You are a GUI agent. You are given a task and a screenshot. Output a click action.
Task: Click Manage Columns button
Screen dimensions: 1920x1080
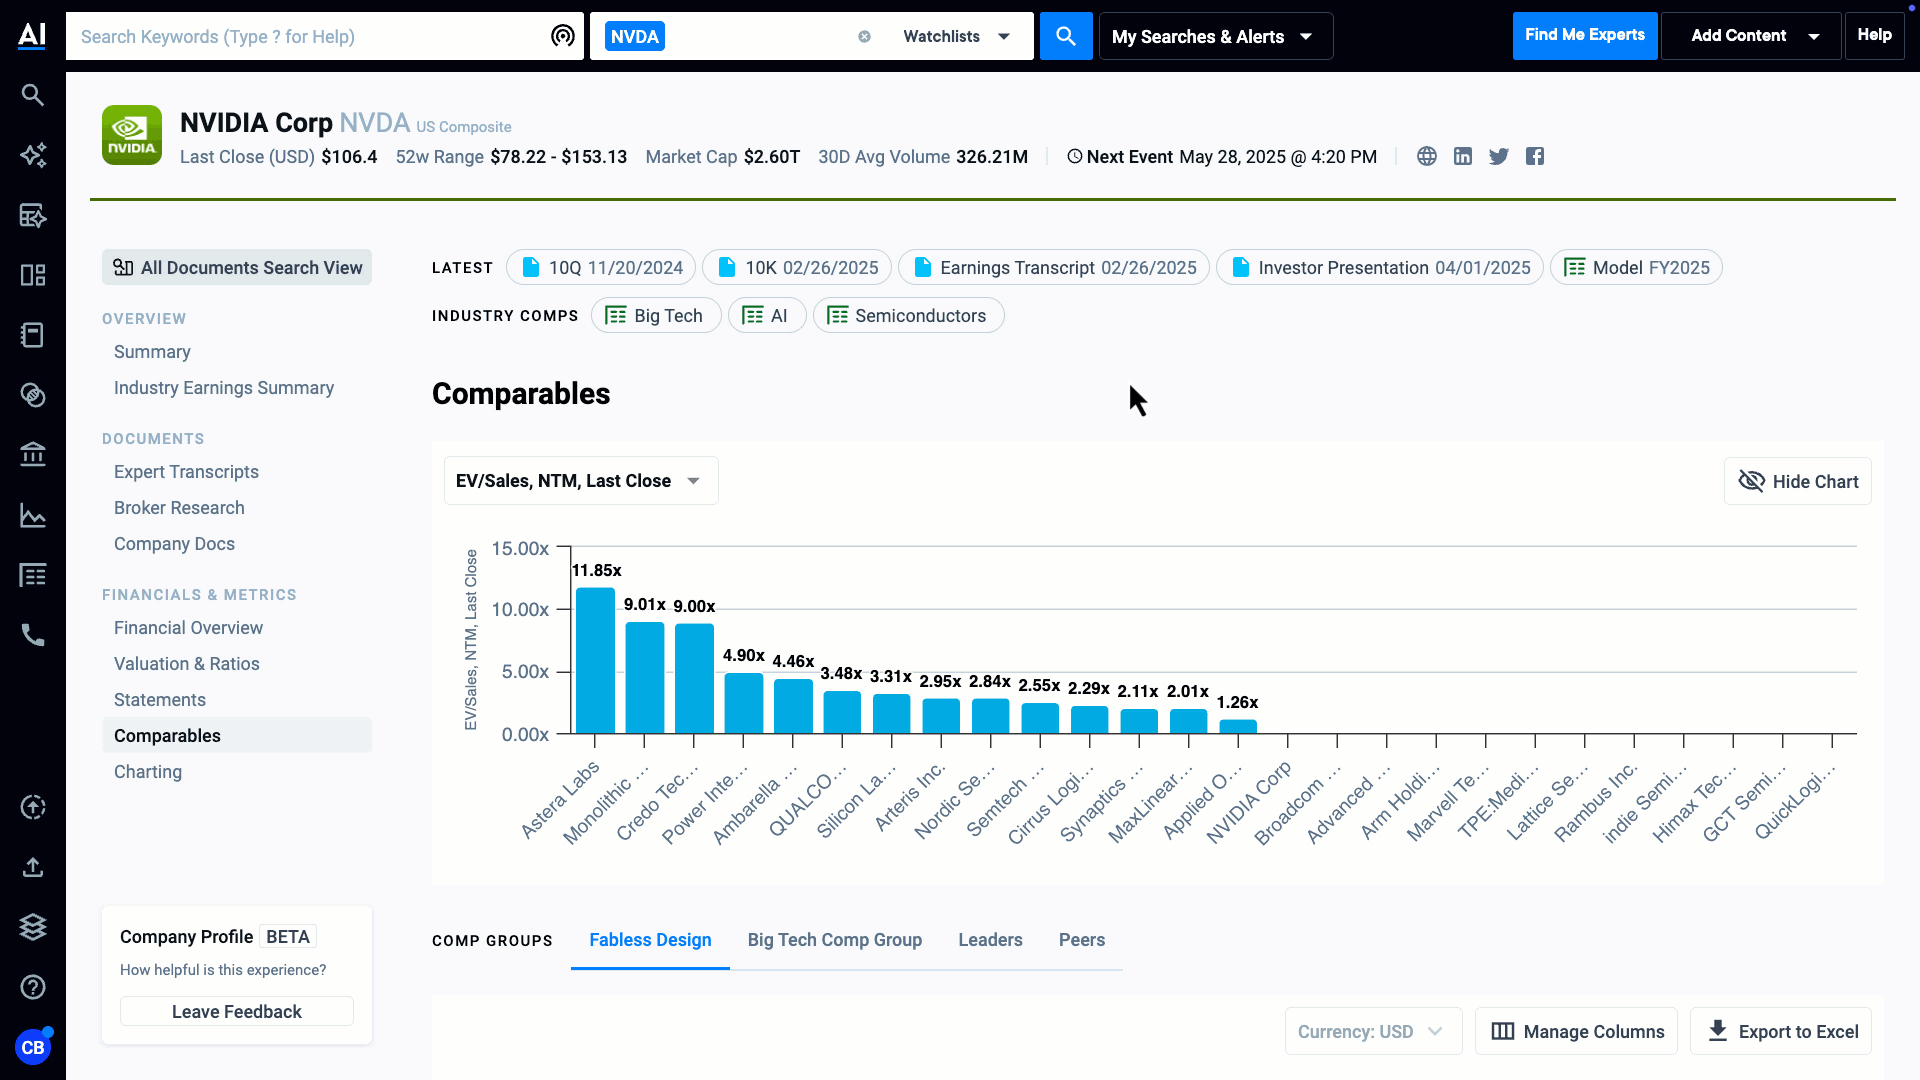coord(1576,1031)
